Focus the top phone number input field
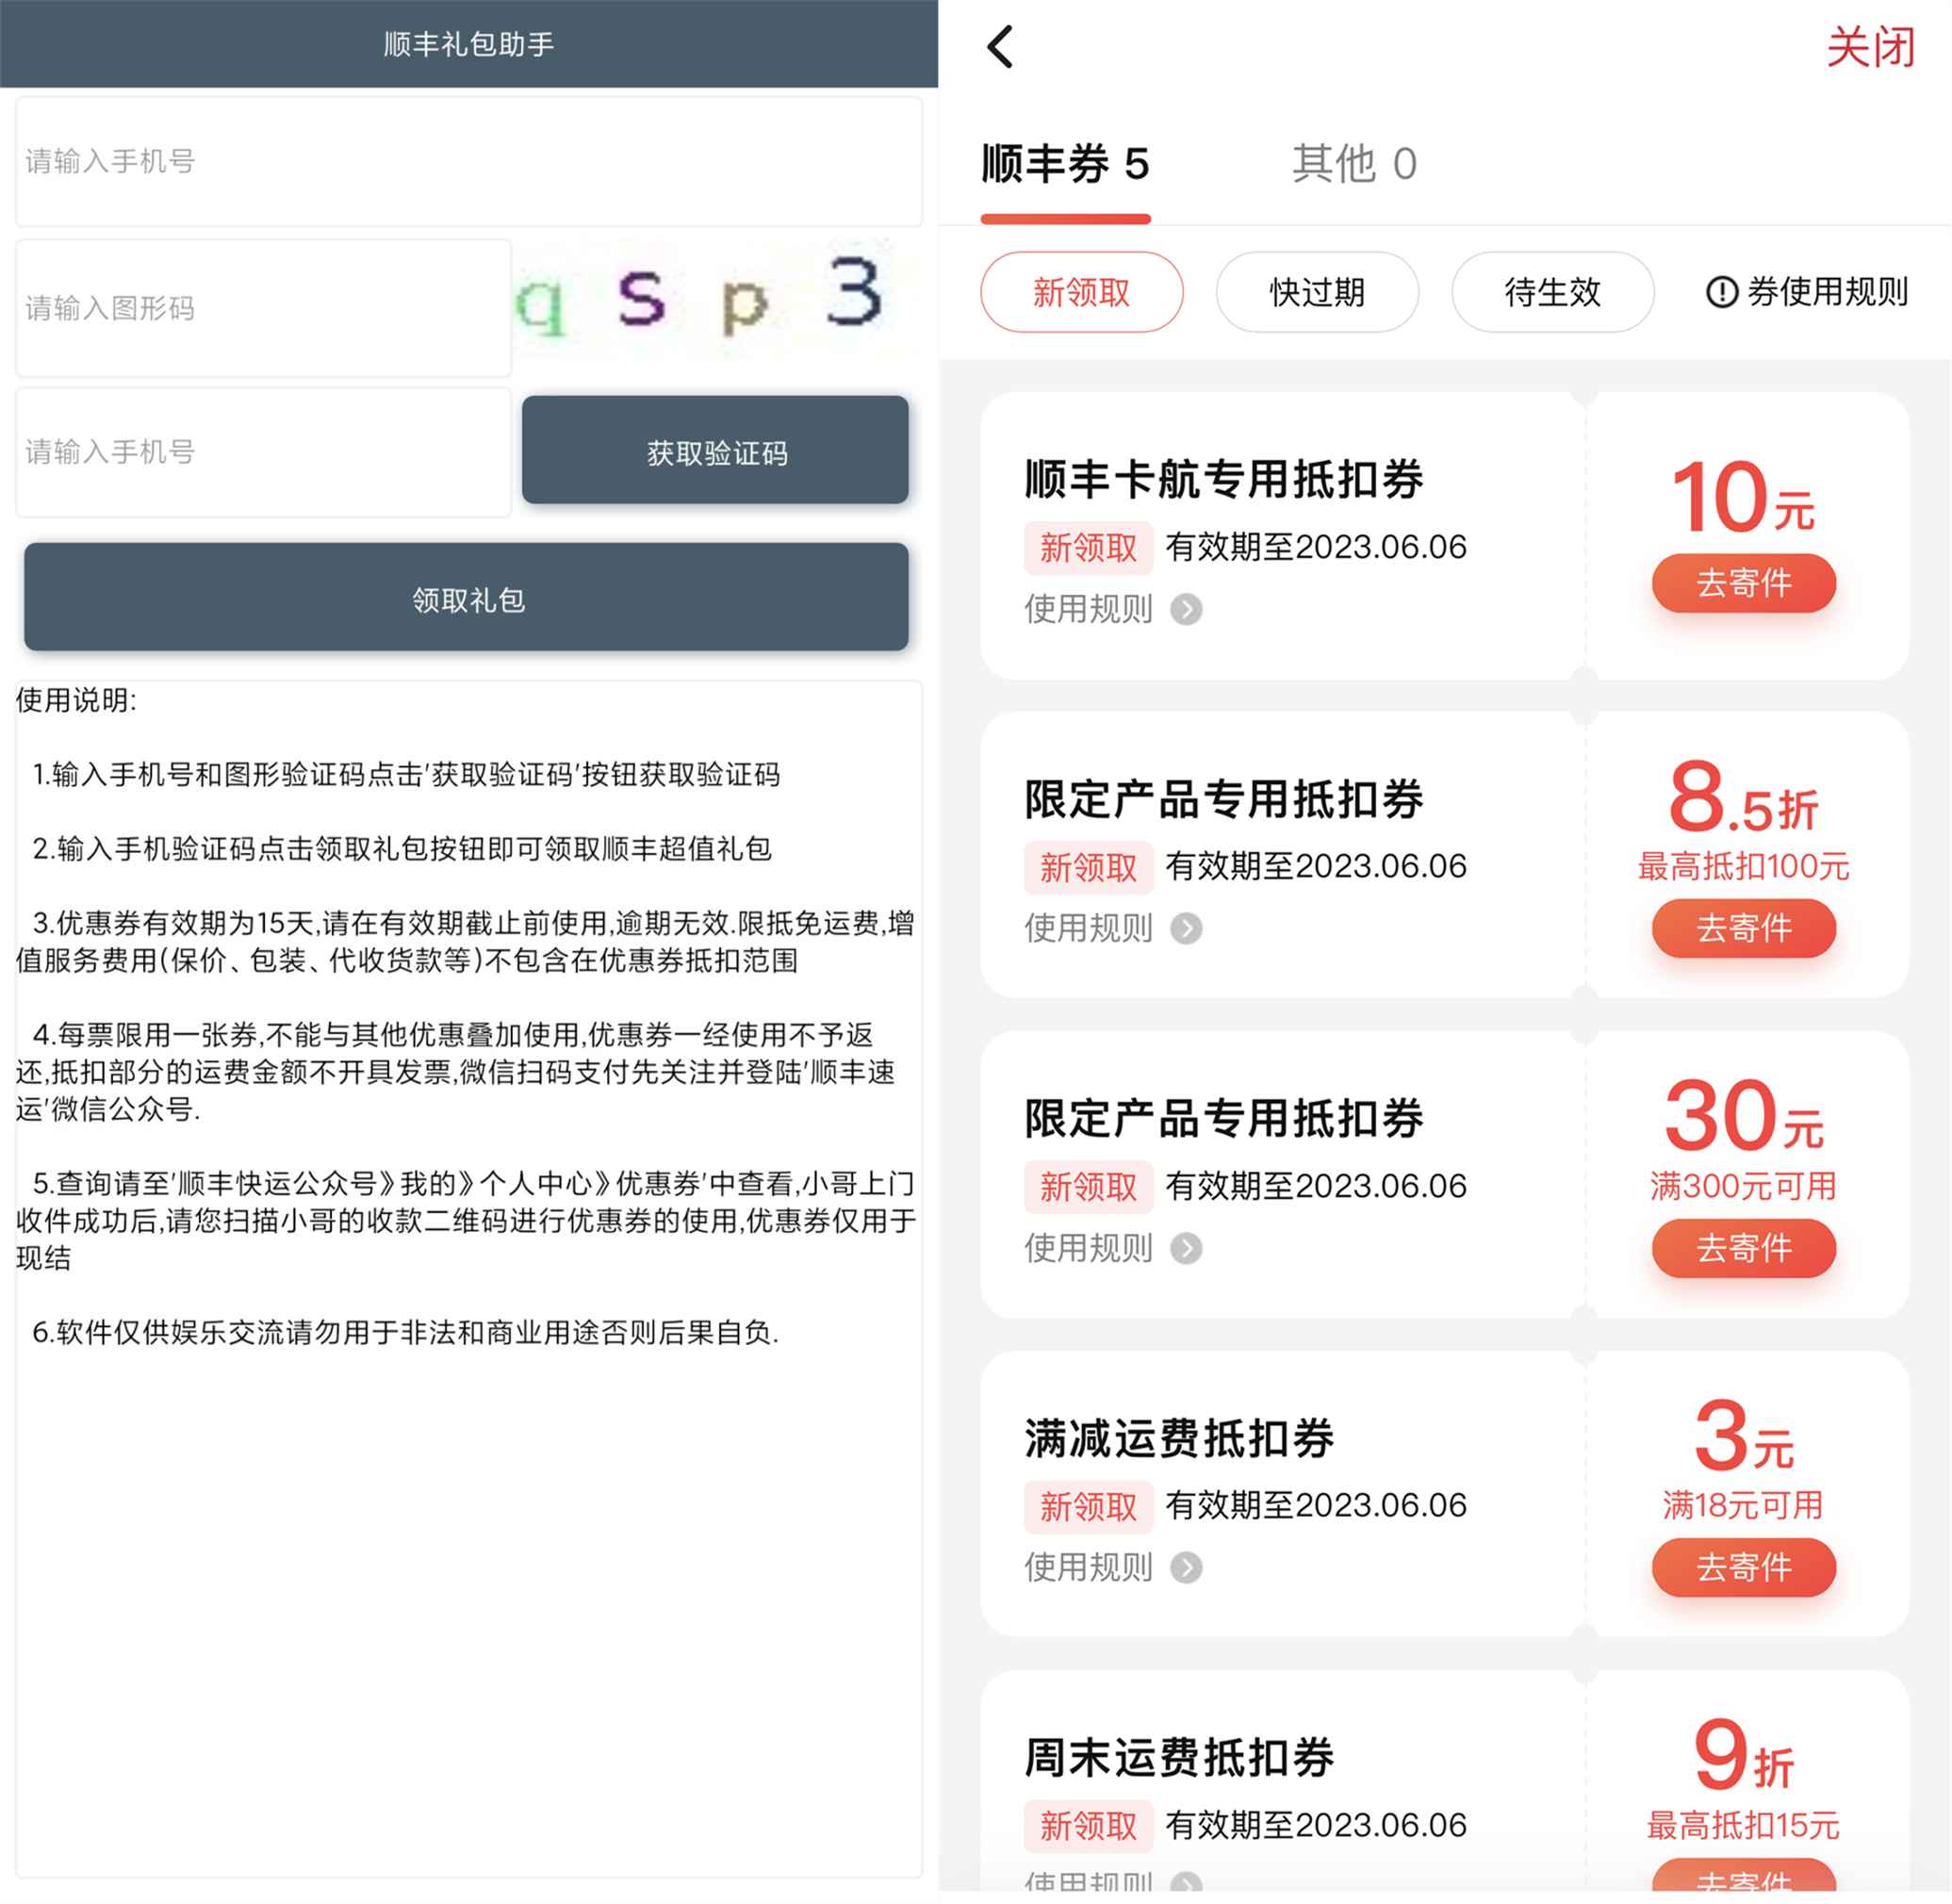This screenshot has height=1904, width=1952. (x=468, y=161)
